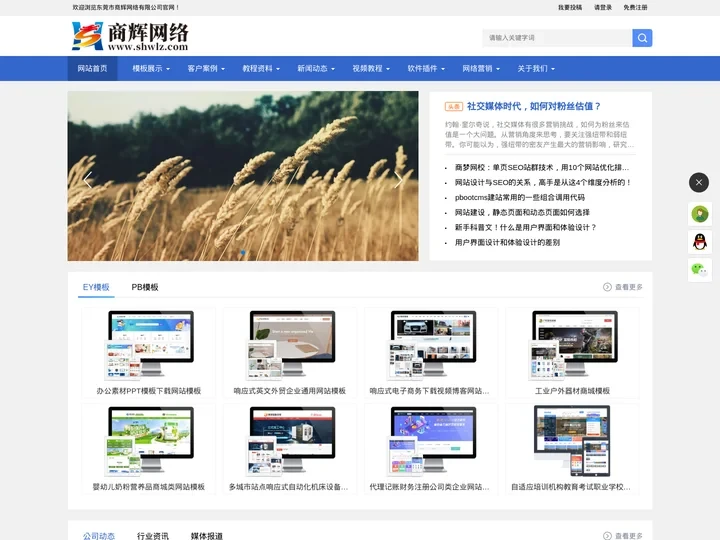The width and height of the screenshot is (720, 540).
Task: Switch to the 媒体报道 tab
Action: point(207,535)
